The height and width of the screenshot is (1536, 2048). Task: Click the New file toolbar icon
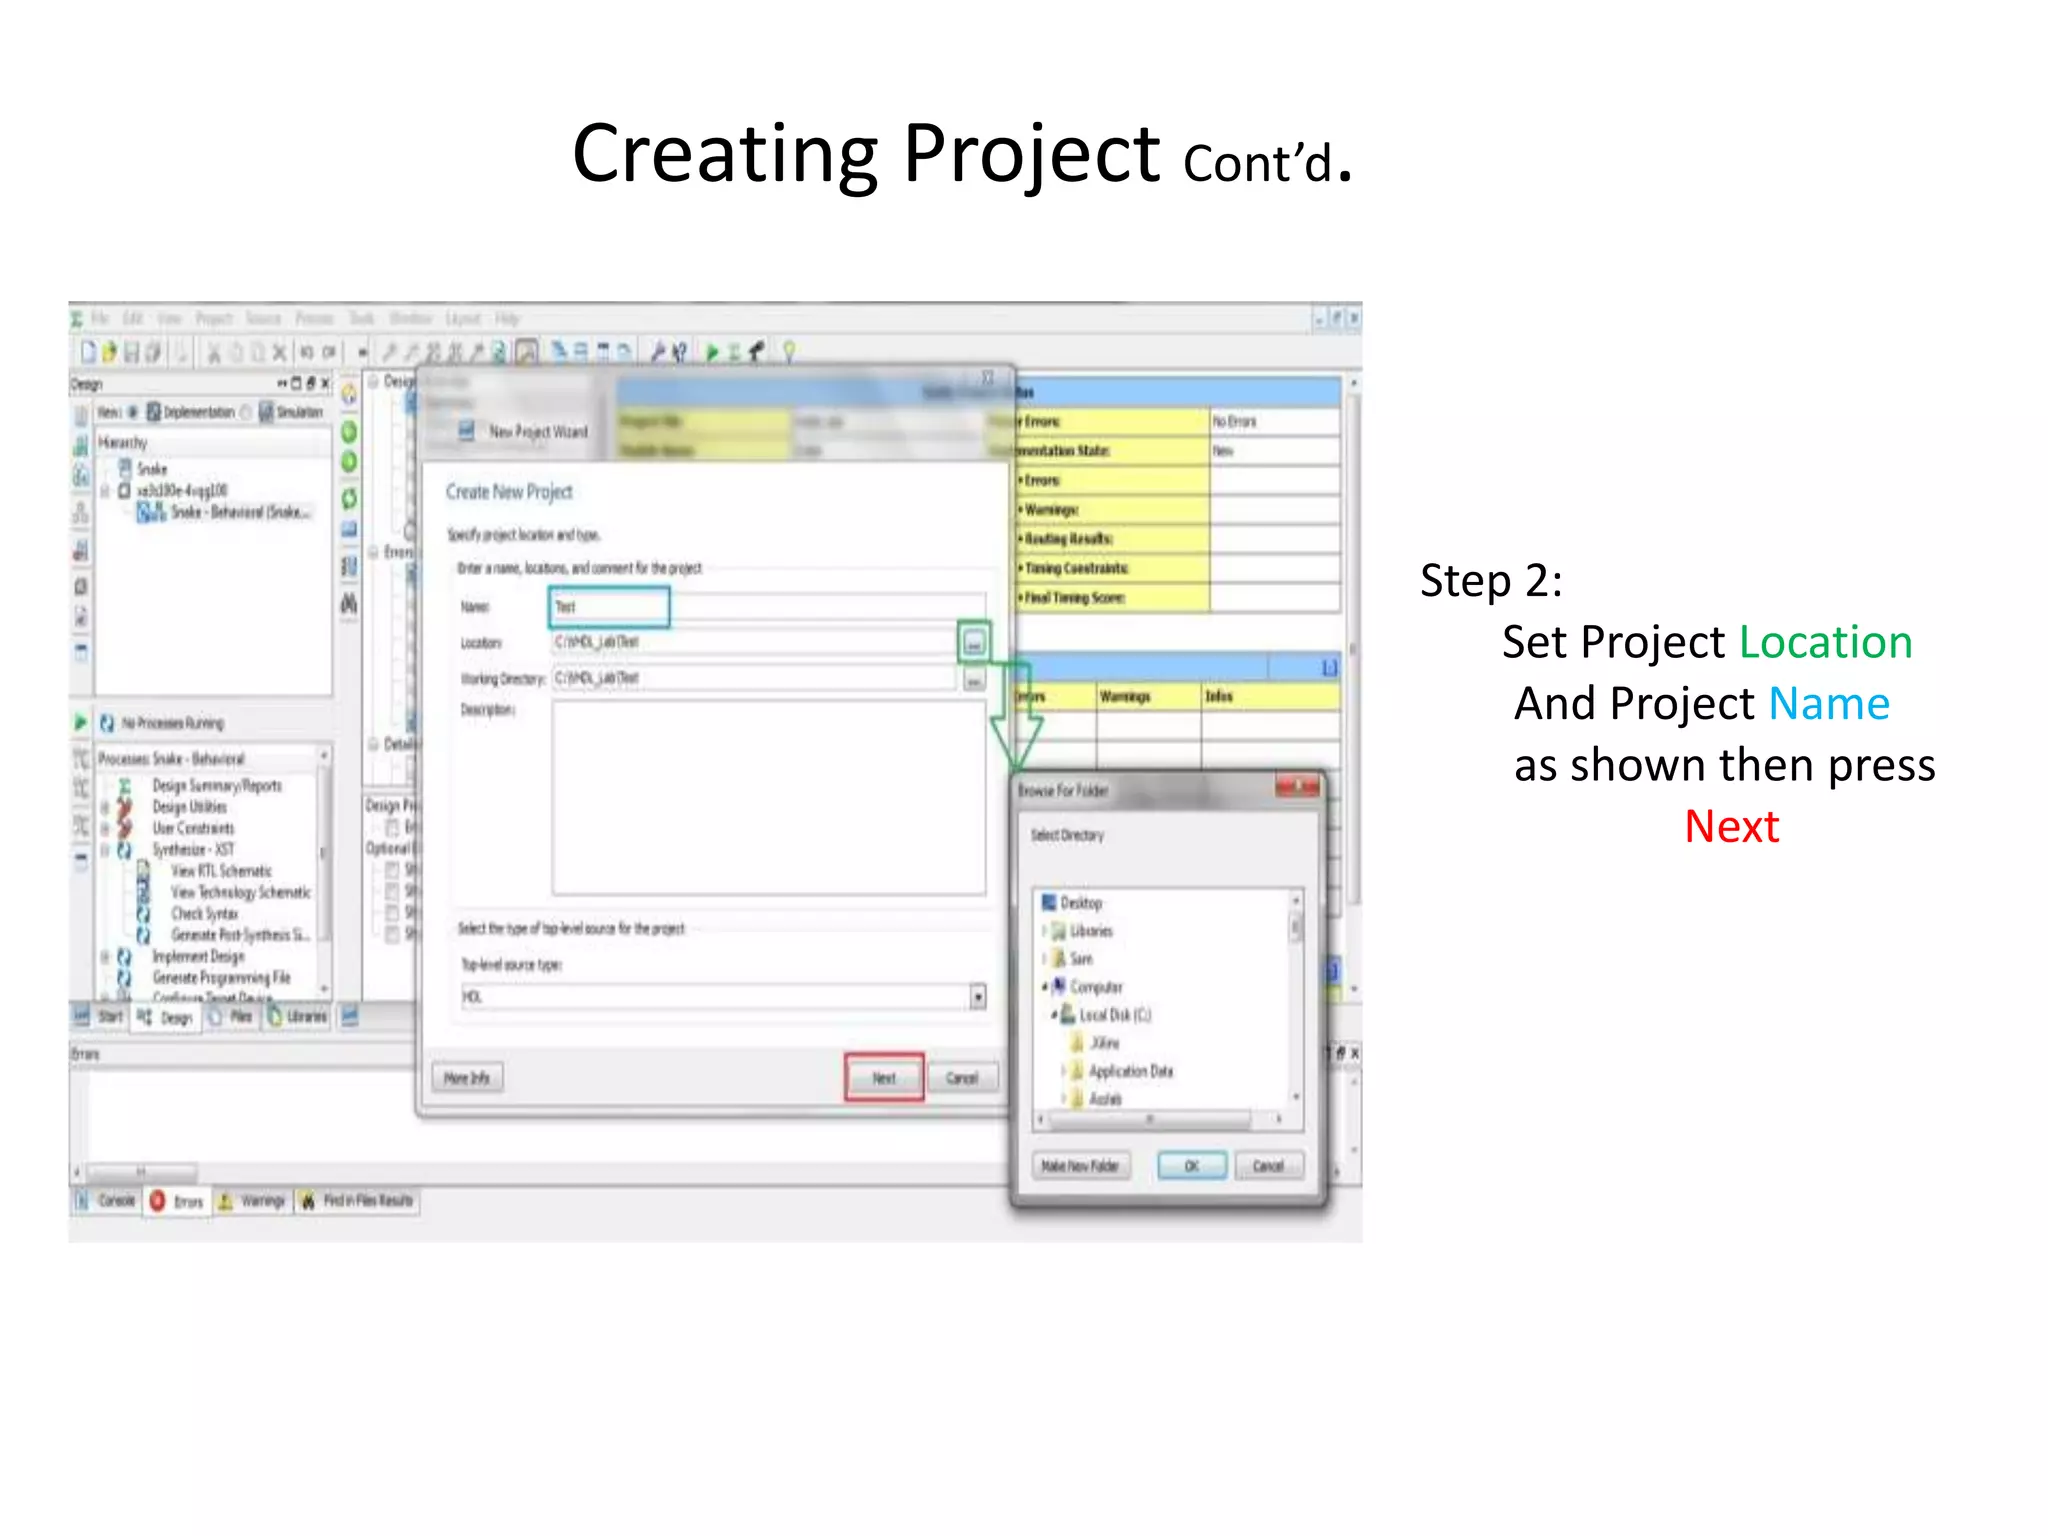coord(88,352)
